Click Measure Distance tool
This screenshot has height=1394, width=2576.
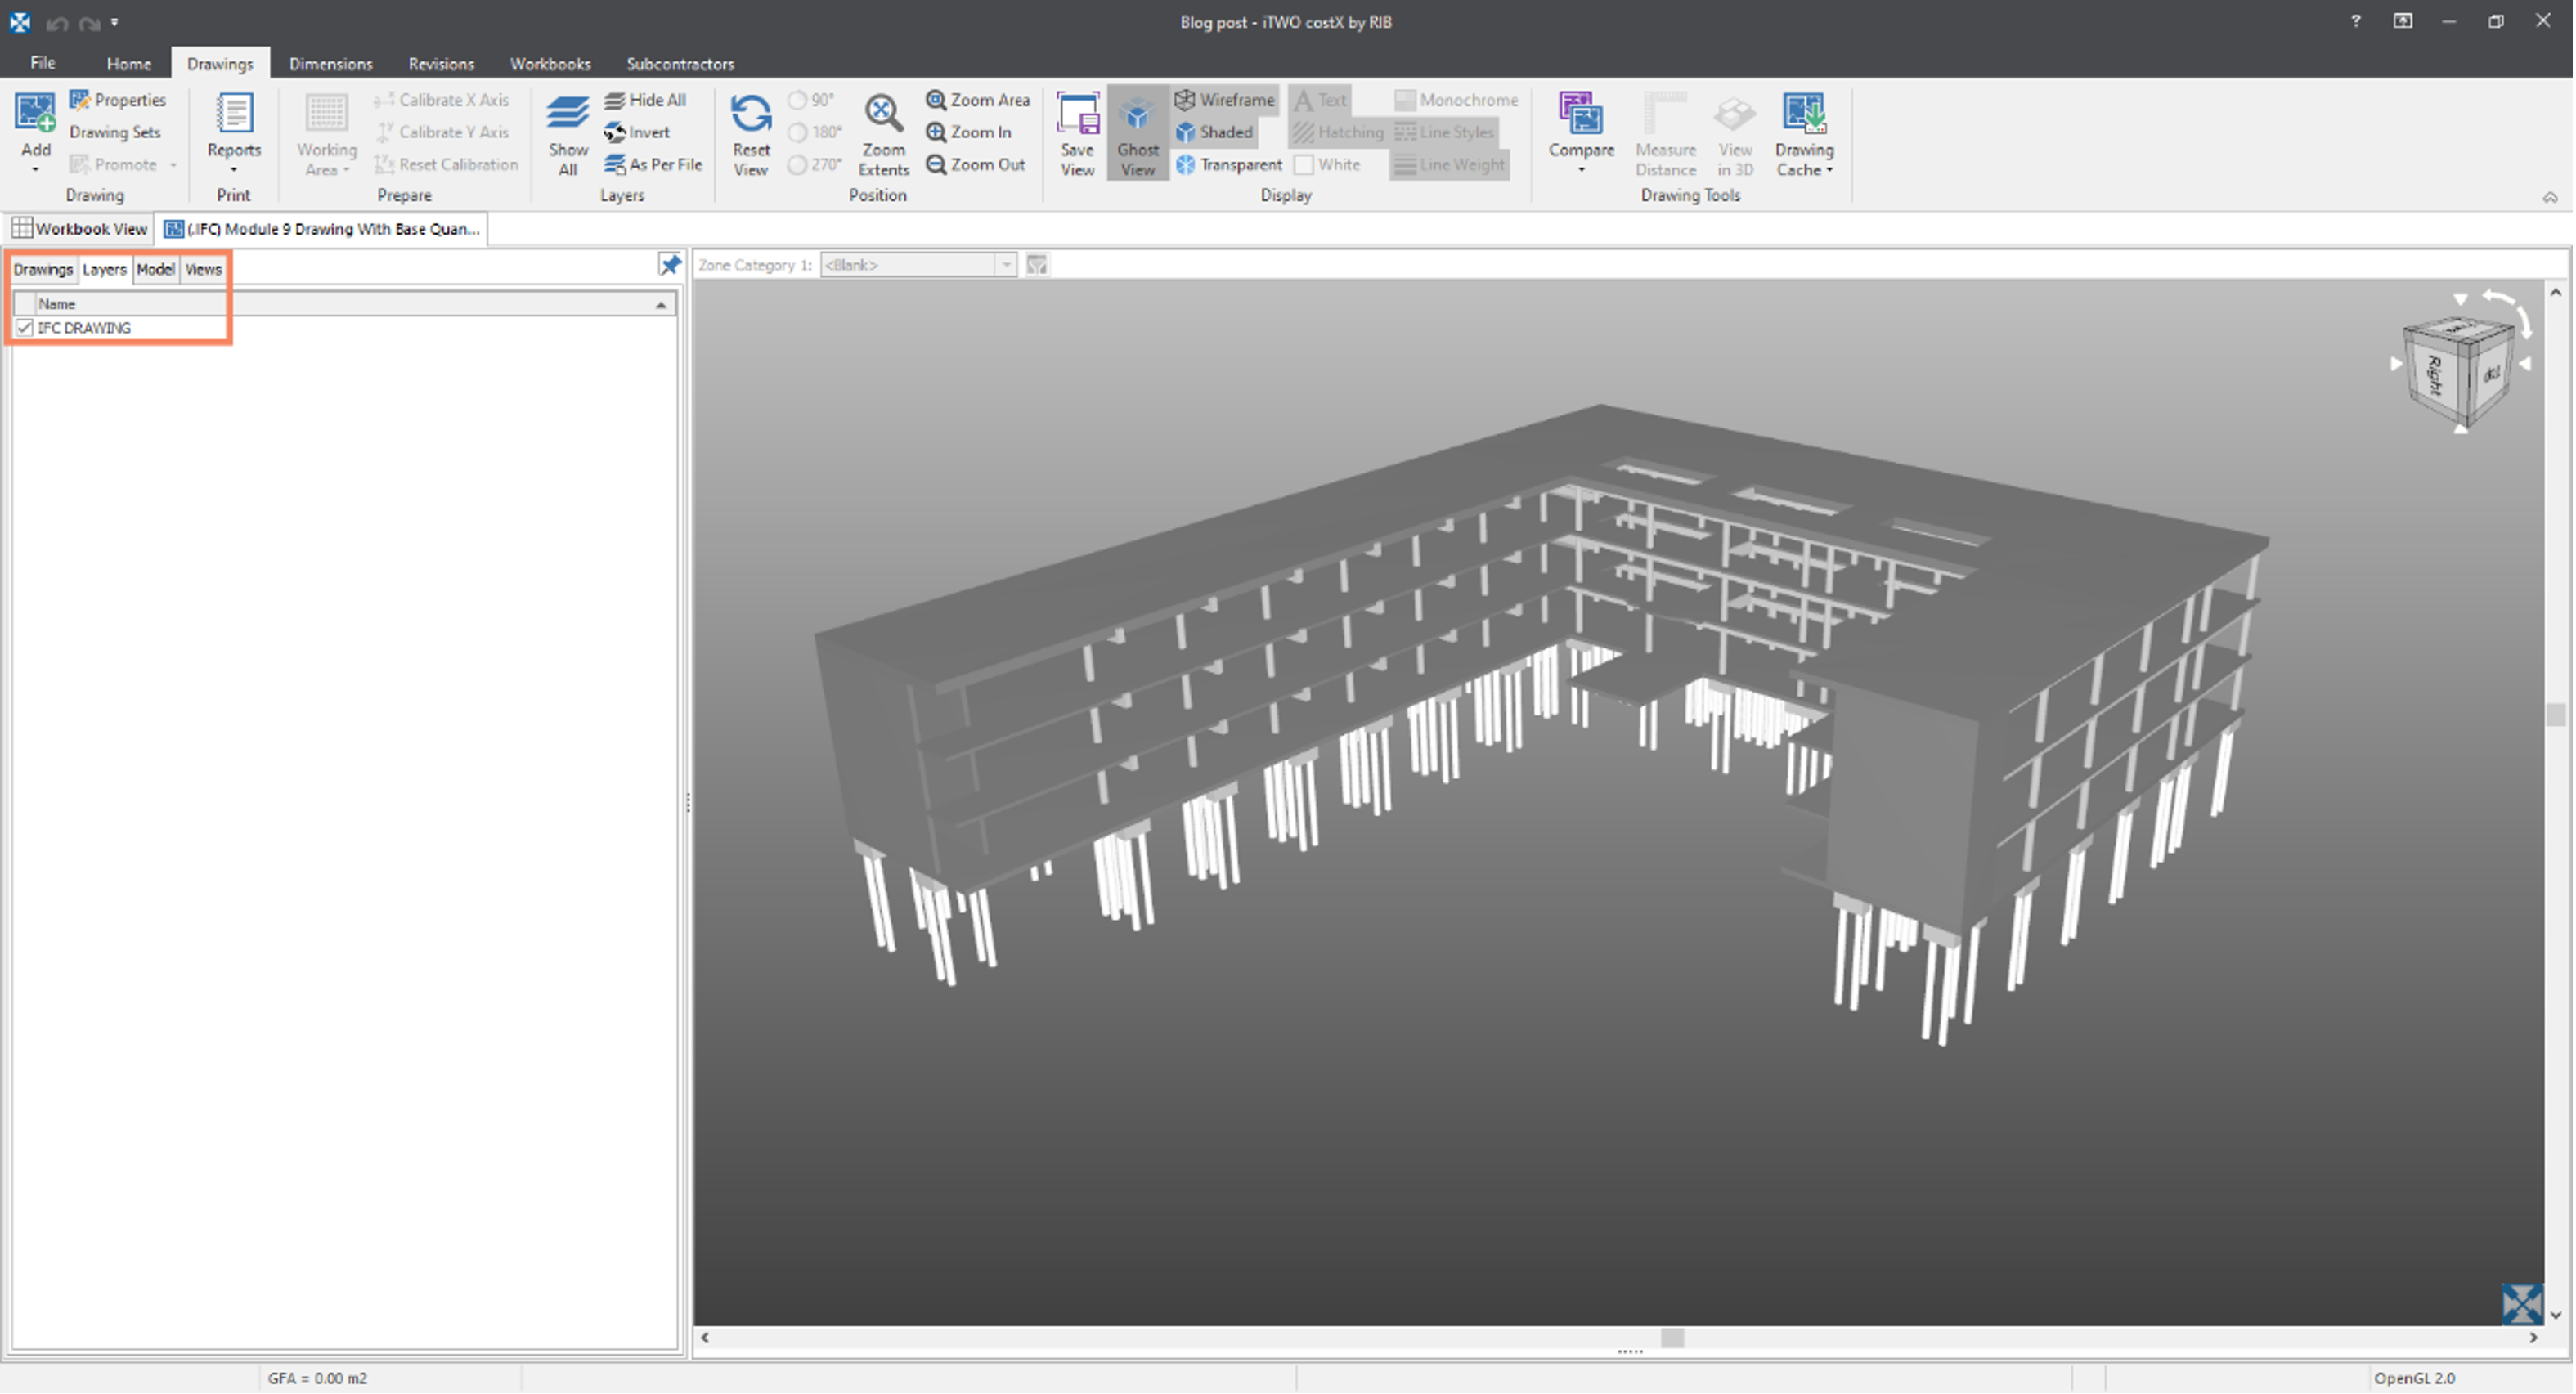1665,135
